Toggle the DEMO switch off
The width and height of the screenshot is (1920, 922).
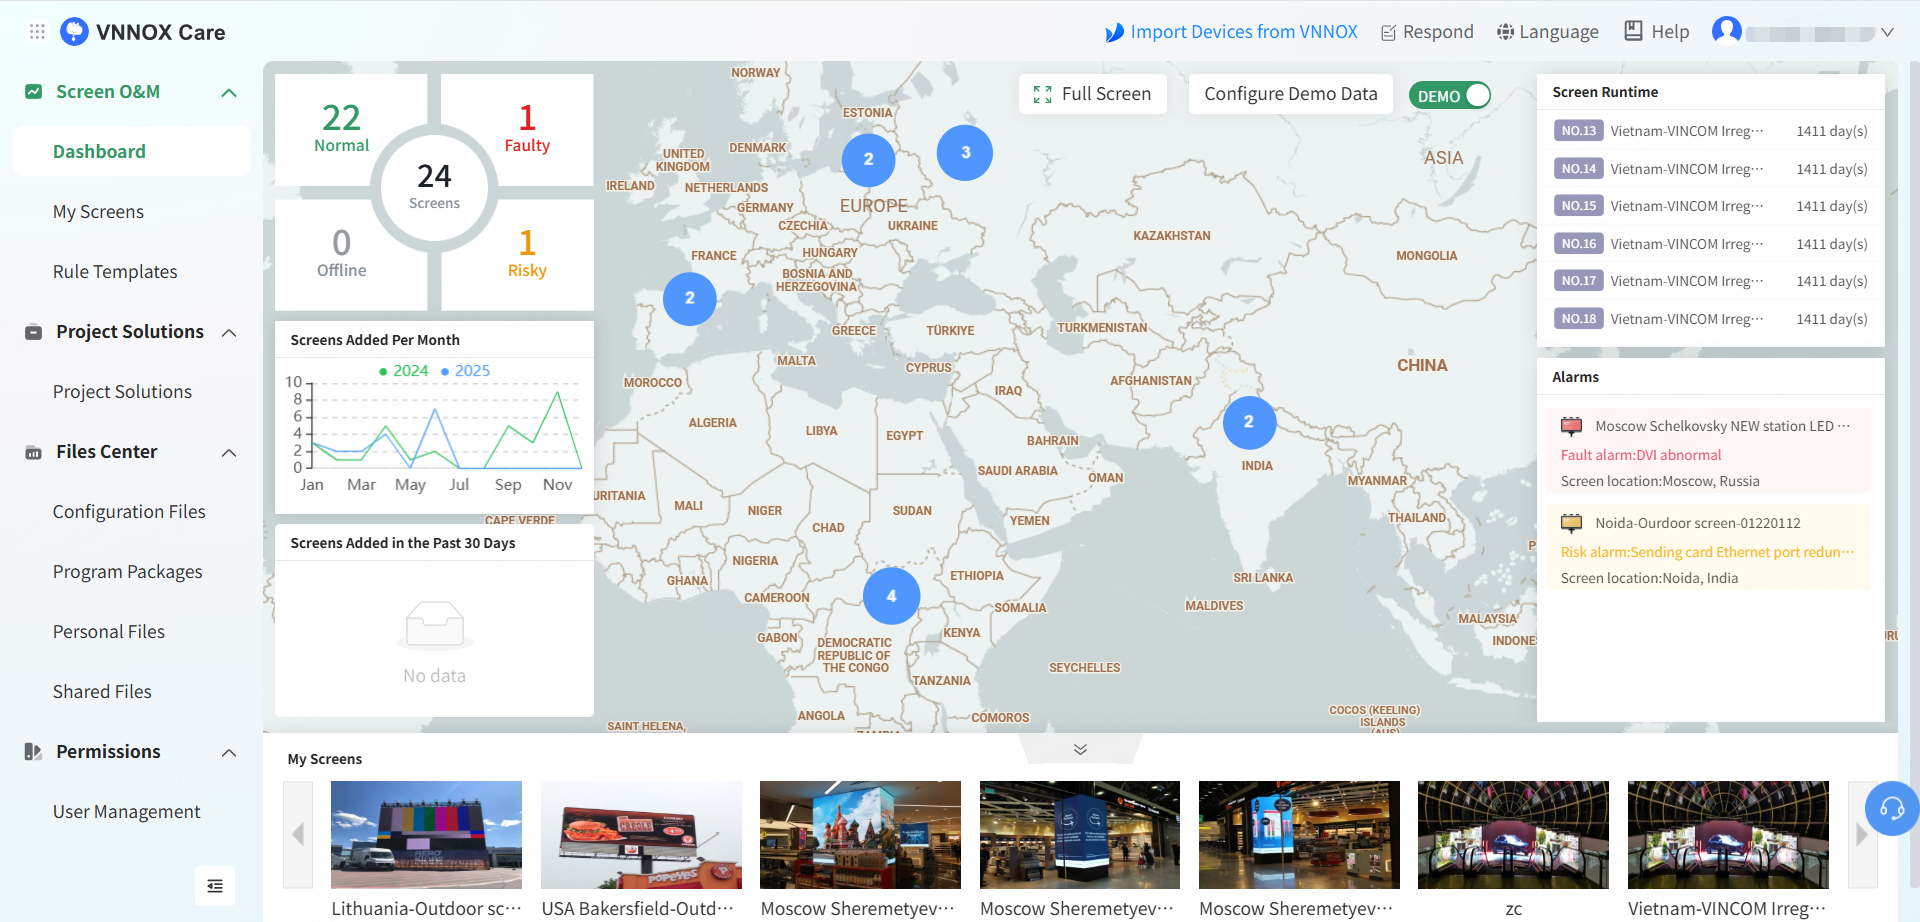(1450, 95)
